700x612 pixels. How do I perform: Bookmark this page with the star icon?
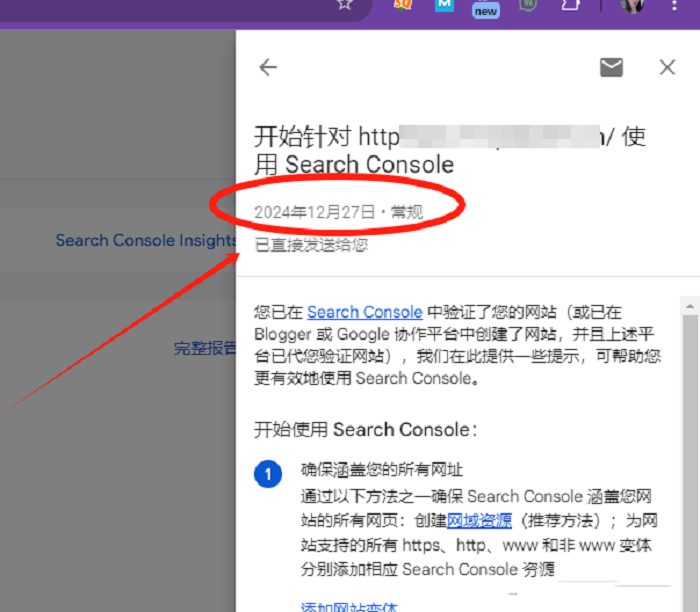[x=345, y=4]
